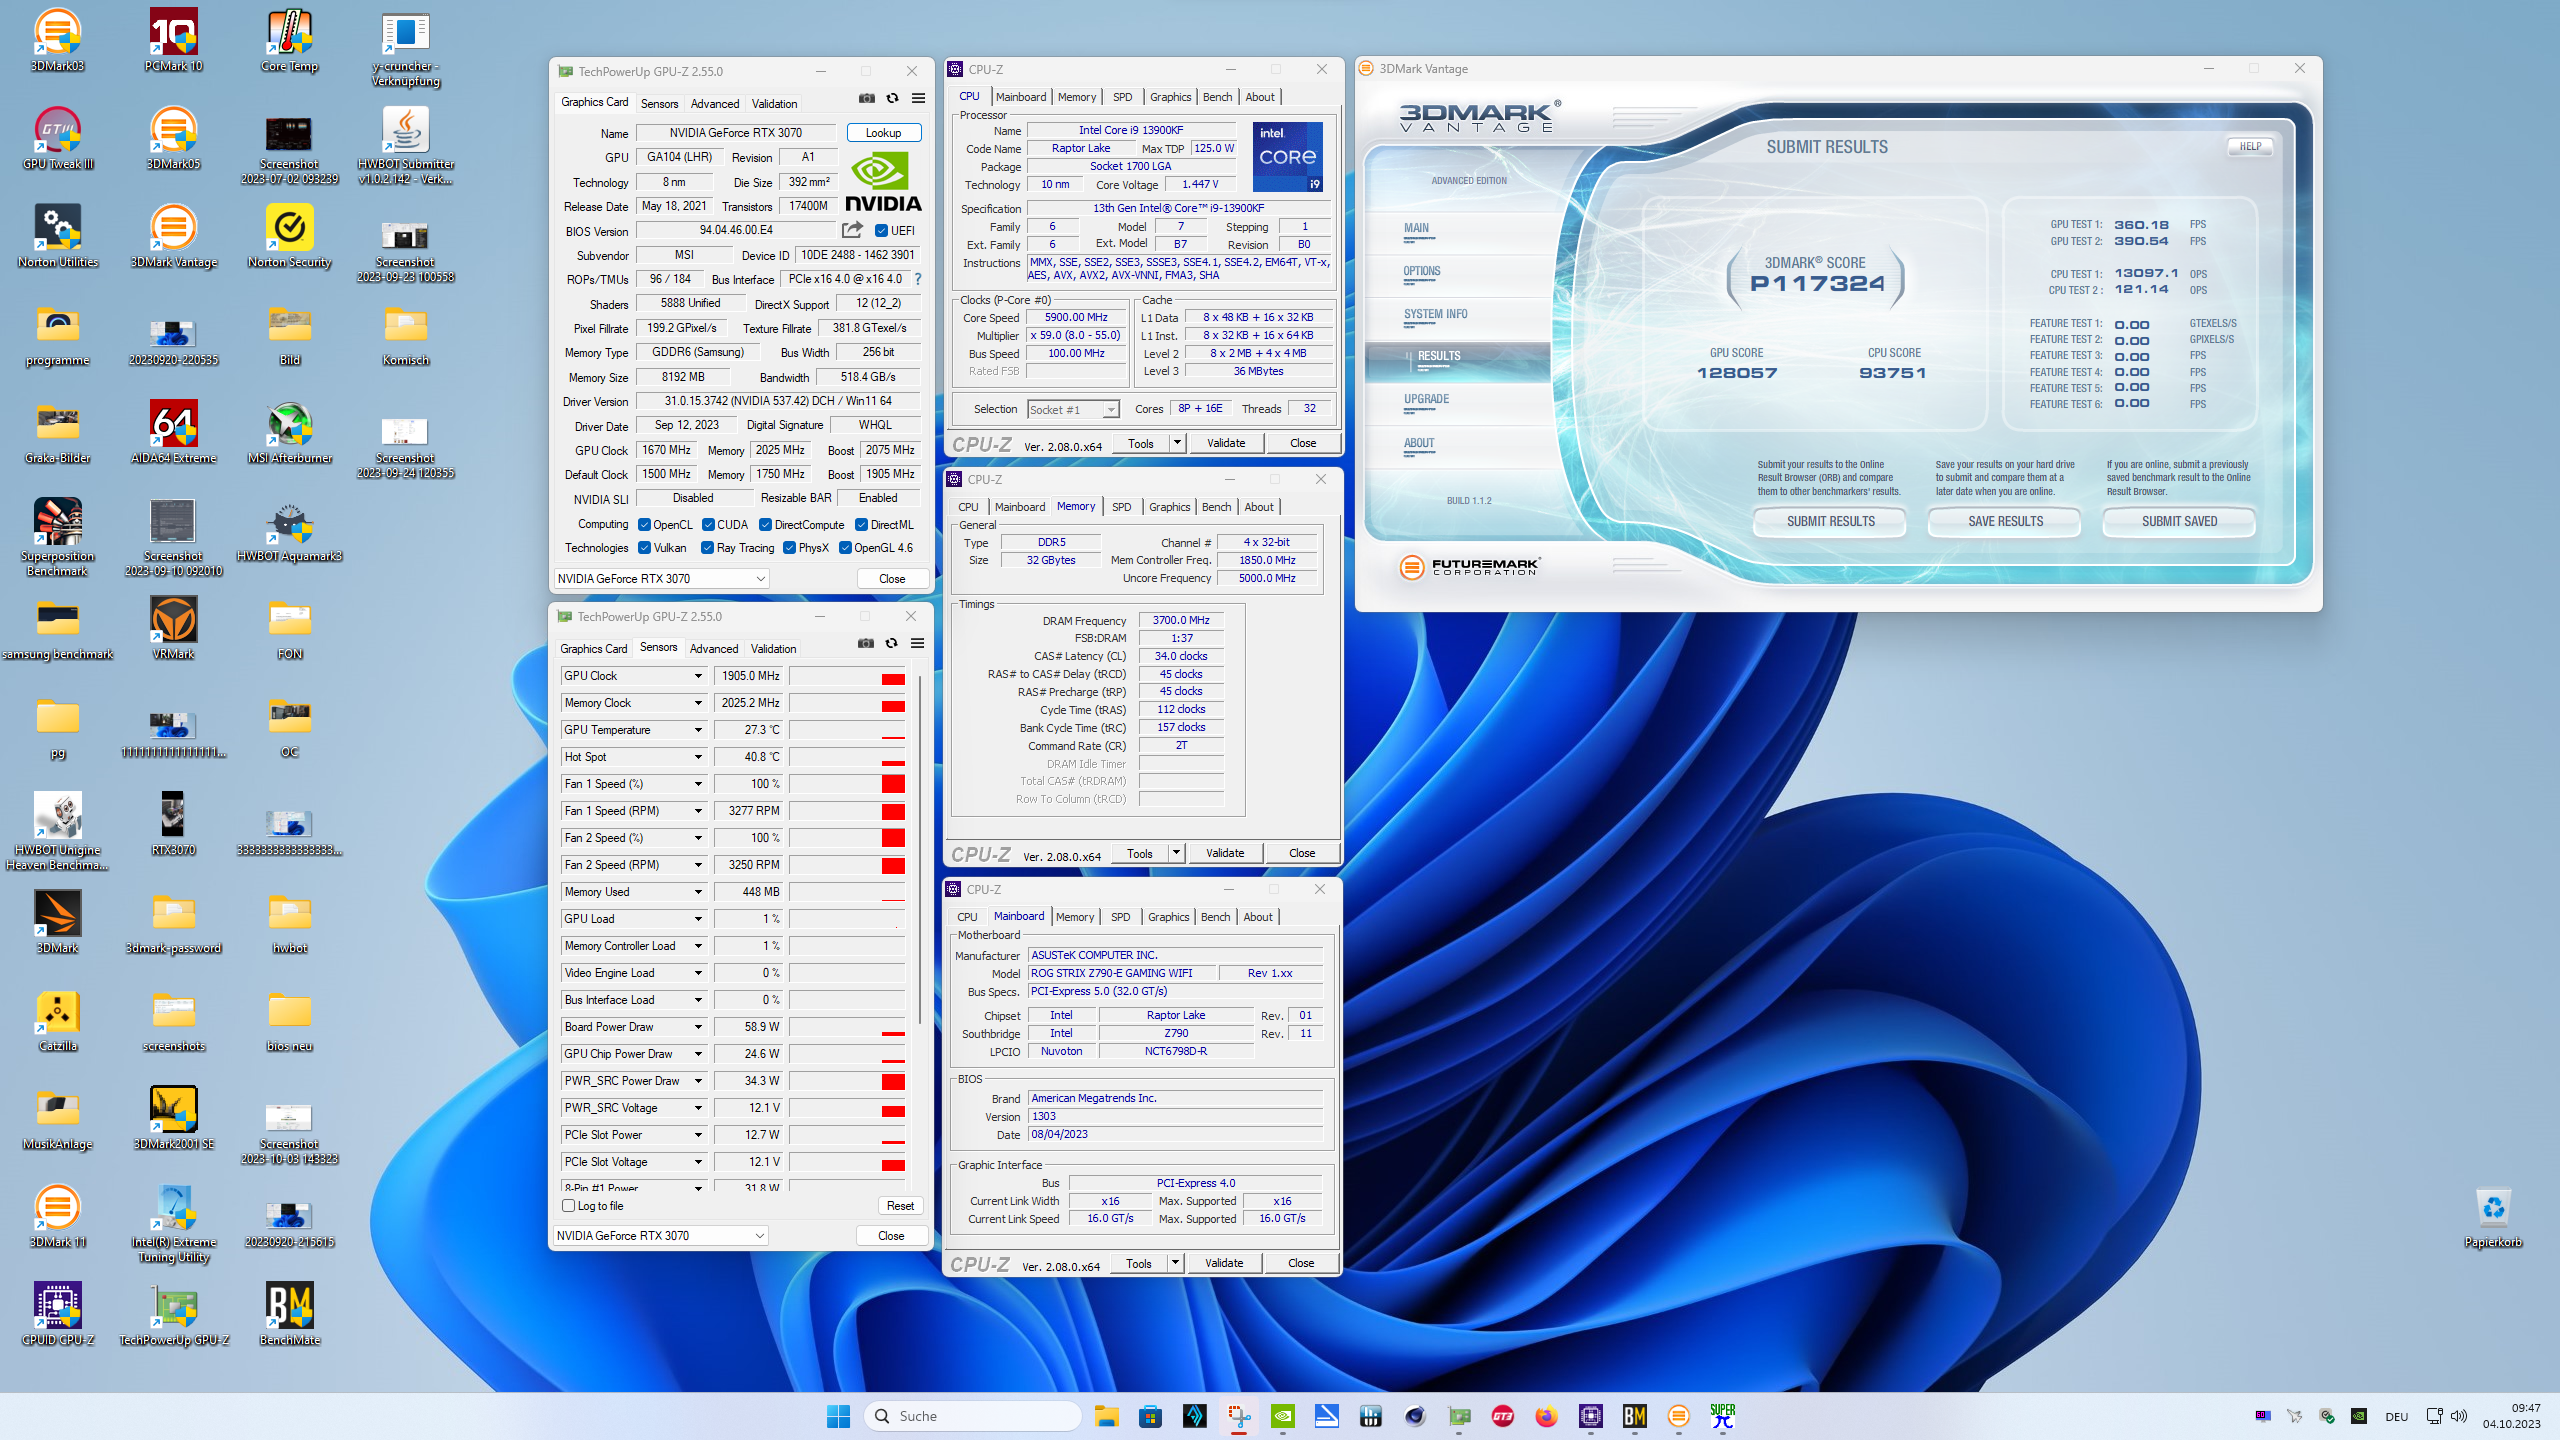Select the Norton Utilities desktop icon
2560x1440 pixels.
tap(58, 237)
